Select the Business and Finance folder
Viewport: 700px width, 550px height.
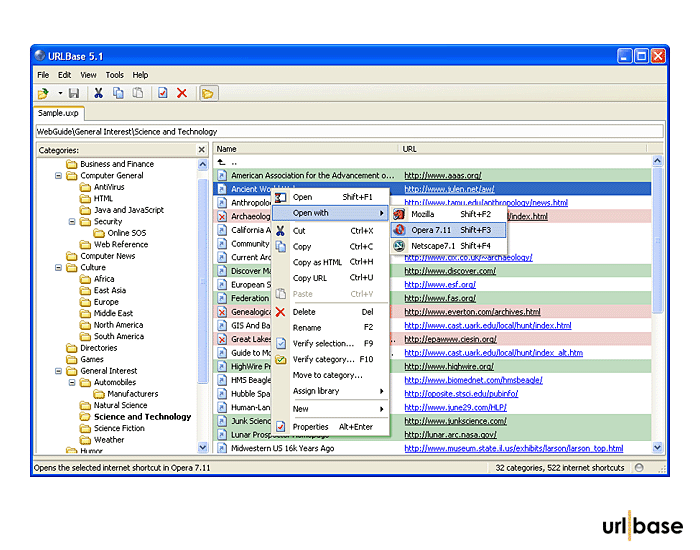pos(117,164)
